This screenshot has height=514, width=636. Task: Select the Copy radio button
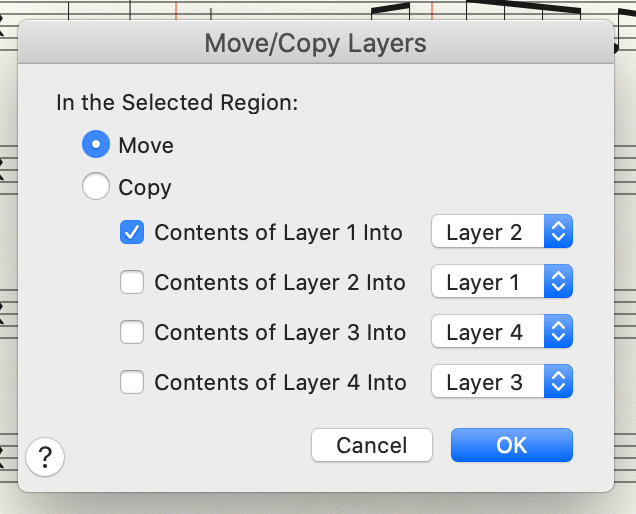coord(96,186)
